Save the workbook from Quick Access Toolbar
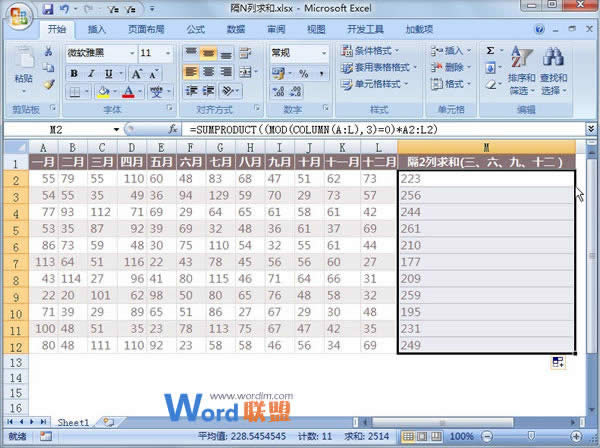 coord(48,10)
